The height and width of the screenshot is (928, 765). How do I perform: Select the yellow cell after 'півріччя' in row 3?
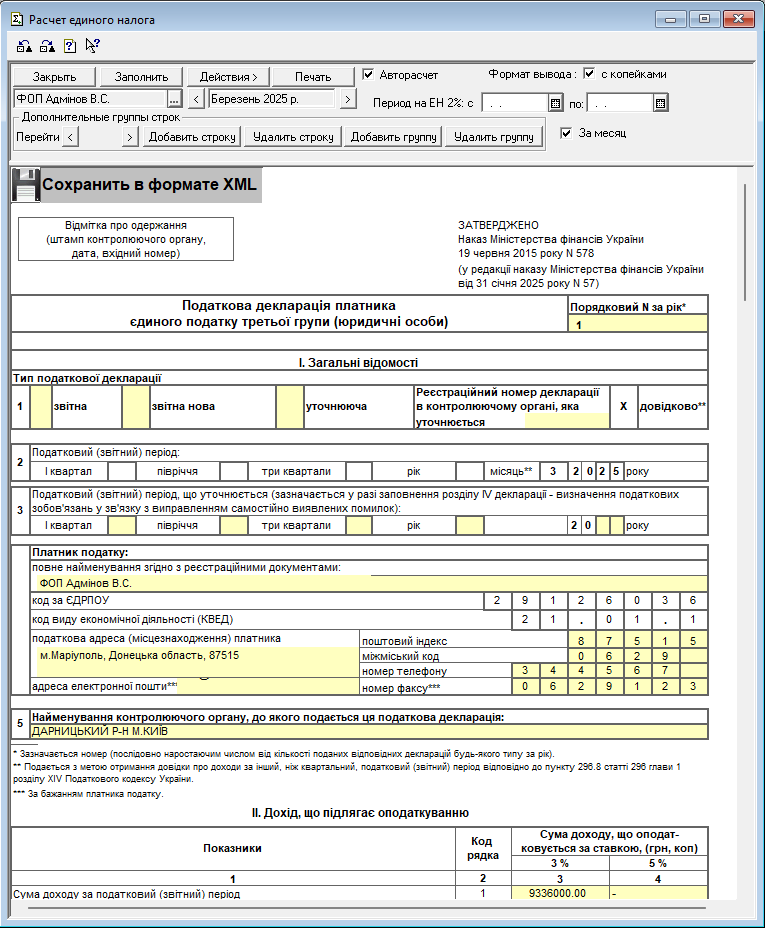coord(234,526)
